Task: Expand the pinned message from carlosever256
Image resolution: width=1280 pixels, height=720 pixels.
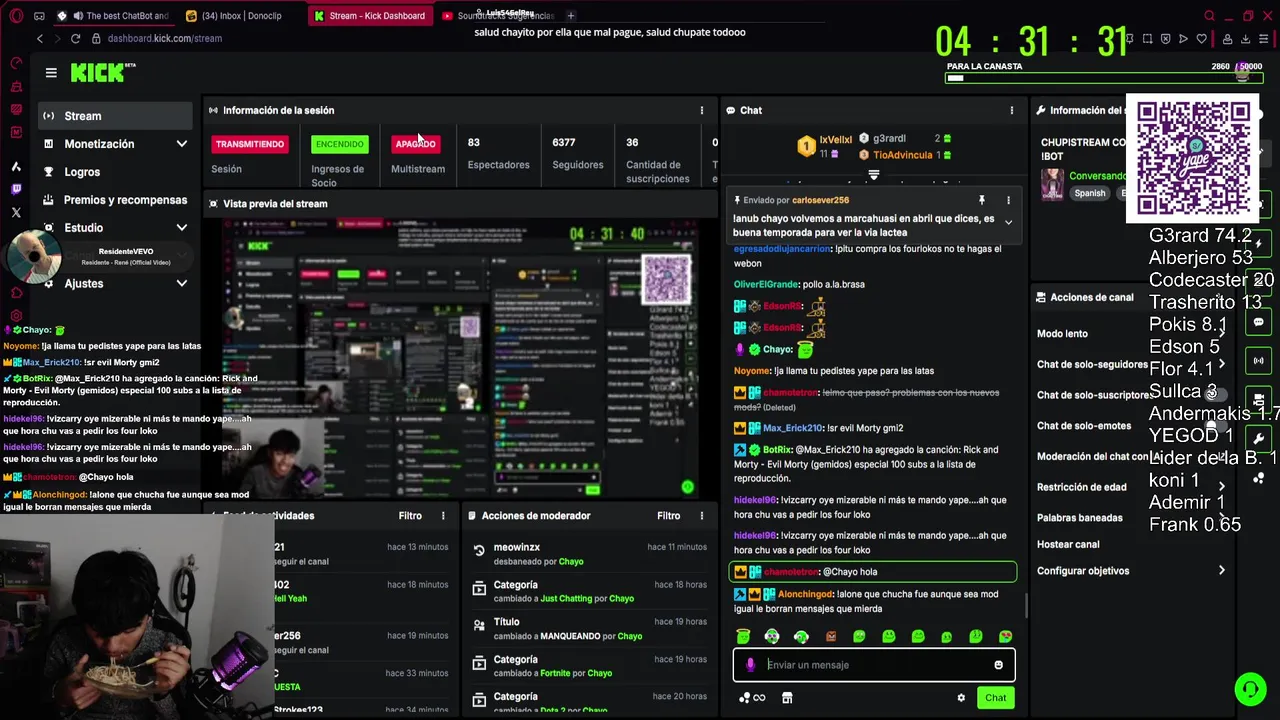Action: pyautogui.click(x=1008, y=222)
